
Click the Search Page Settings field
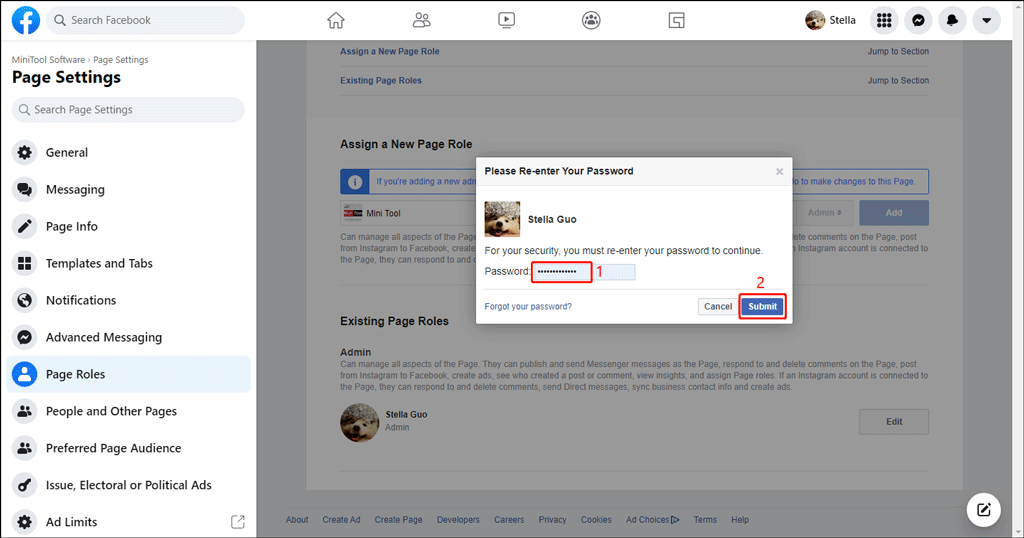click(x=128, y=110)
